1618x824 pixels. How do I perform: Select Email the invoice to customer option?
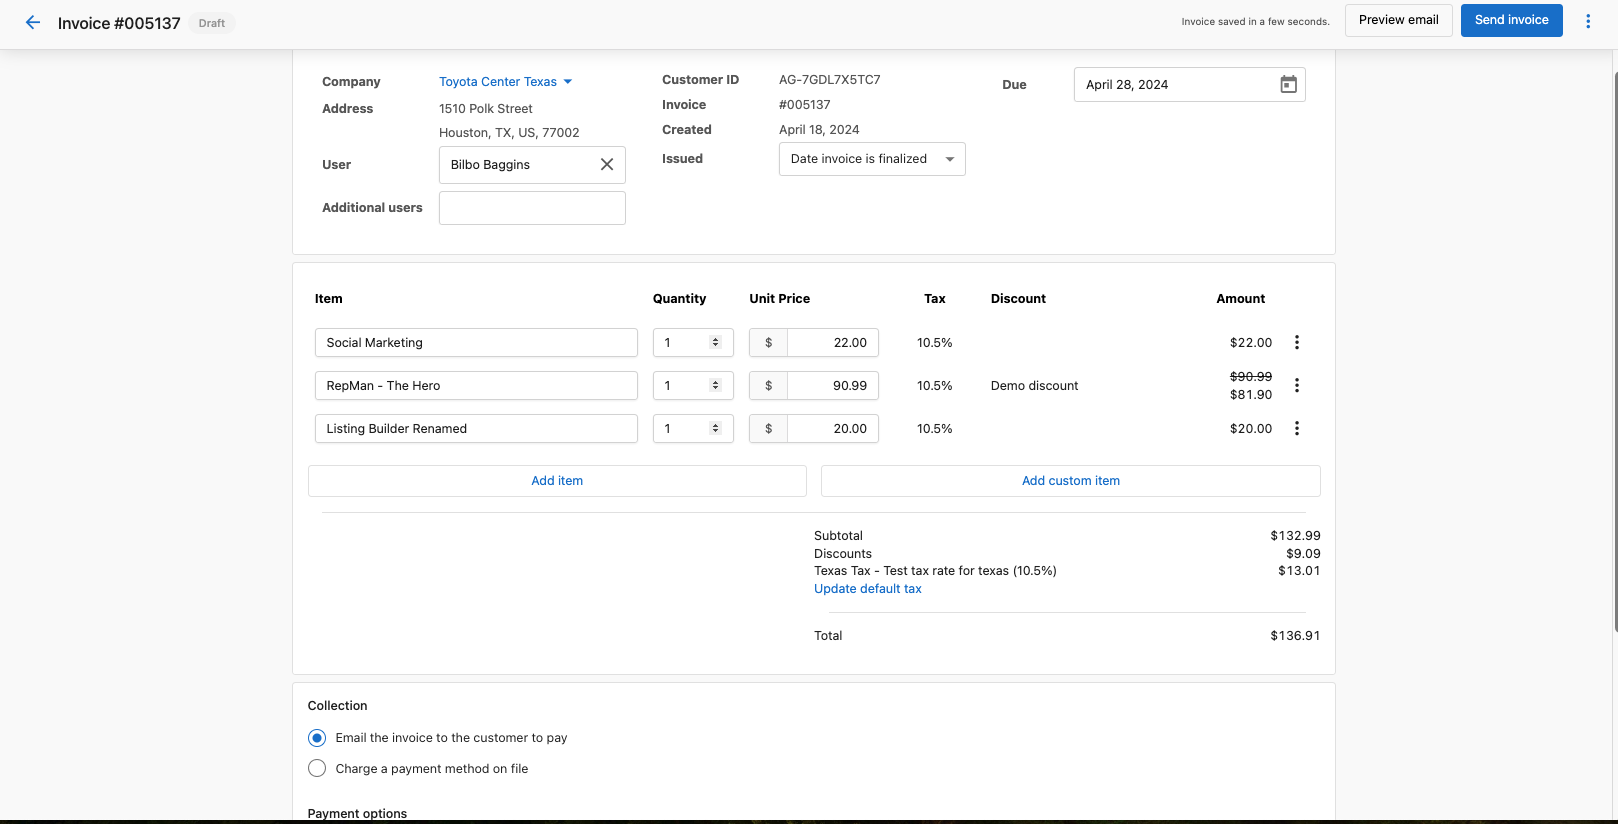click(317, 738)
